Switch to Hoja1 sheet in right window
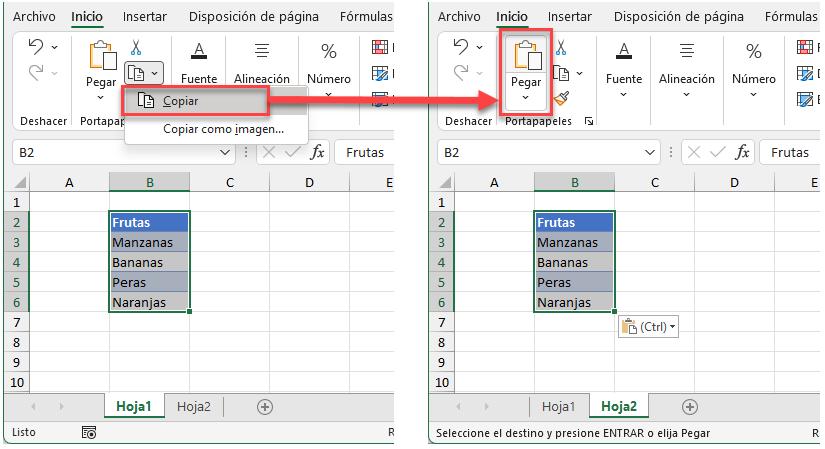The image size is (825, 449). (558, 406)
